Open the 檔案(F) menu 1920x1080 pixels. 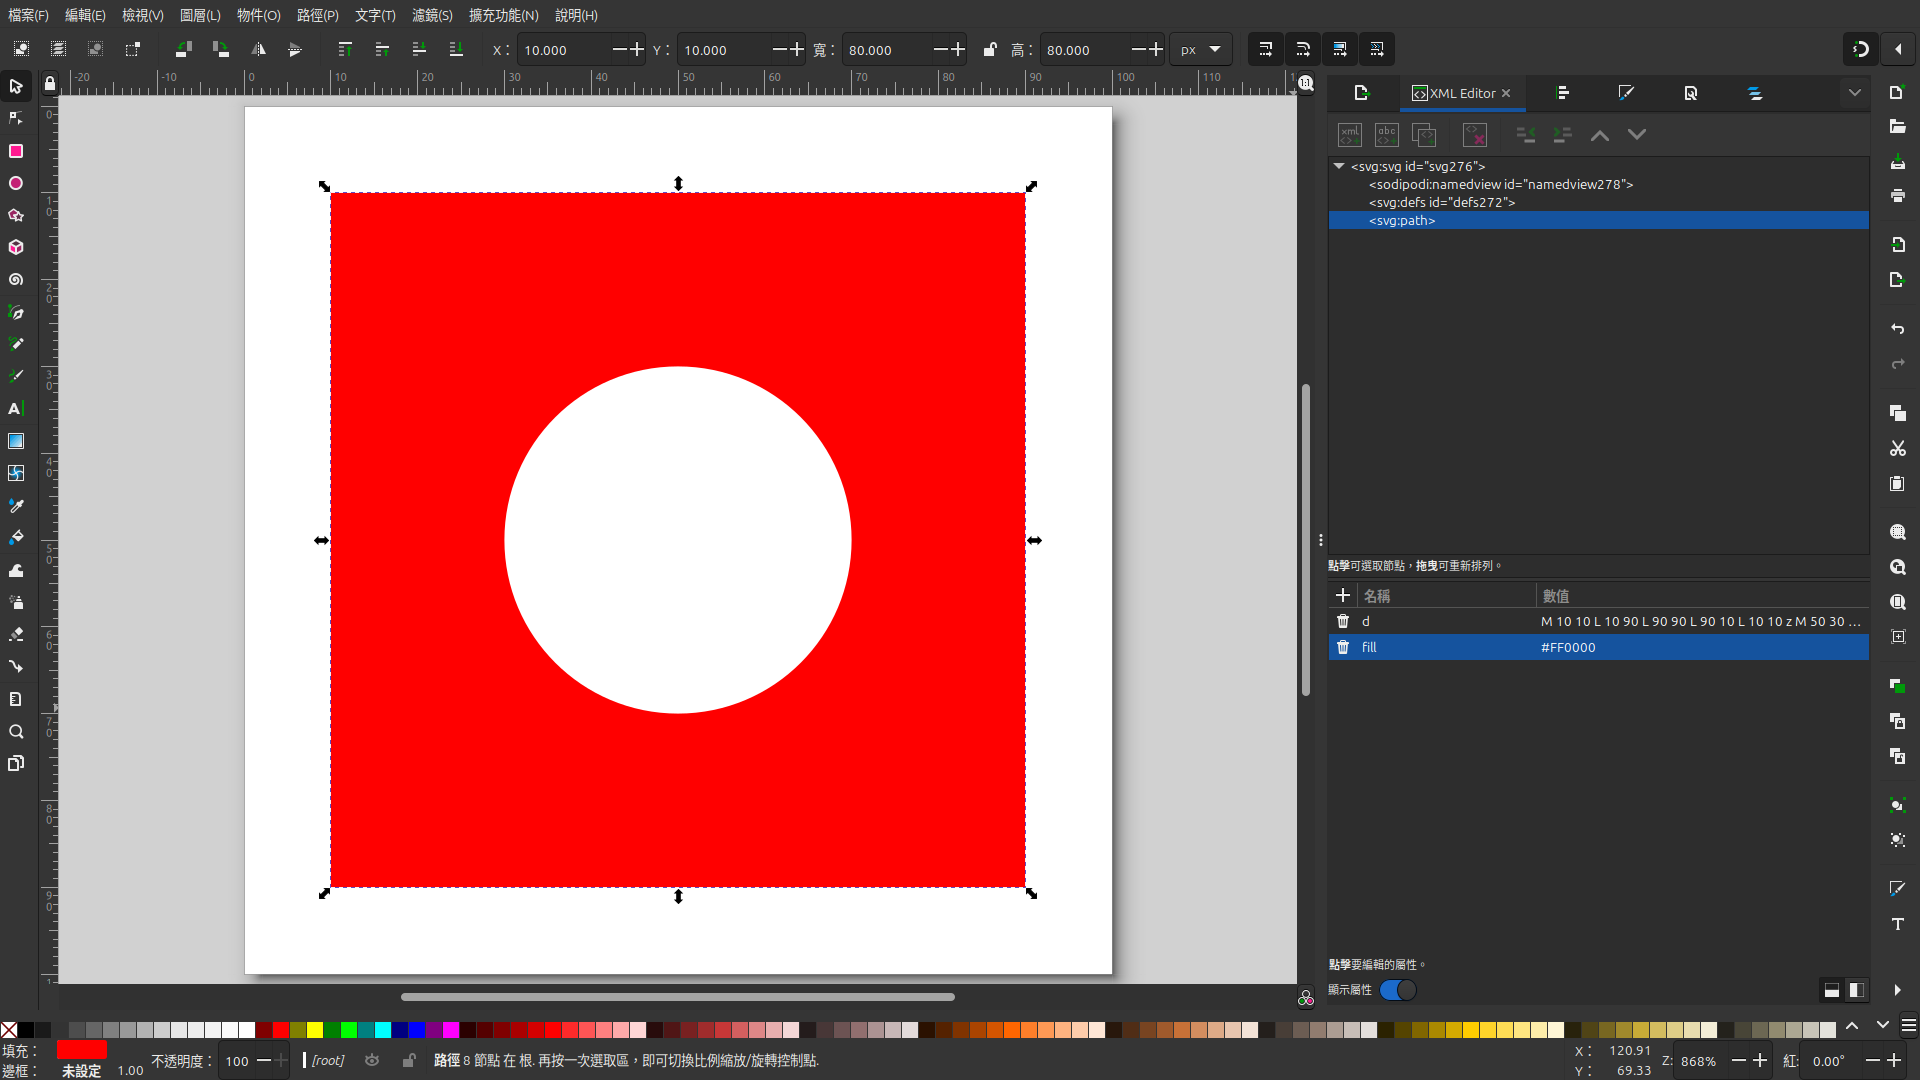pos(28,15)
